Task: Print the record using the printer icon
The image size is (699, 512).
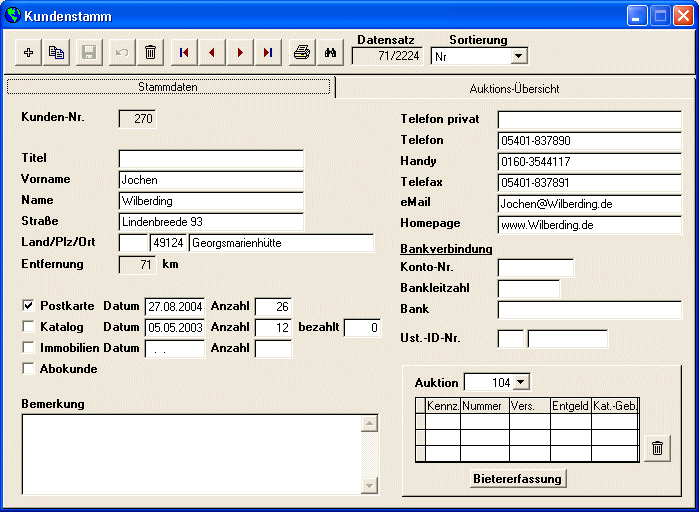Action: click(302, 53)
